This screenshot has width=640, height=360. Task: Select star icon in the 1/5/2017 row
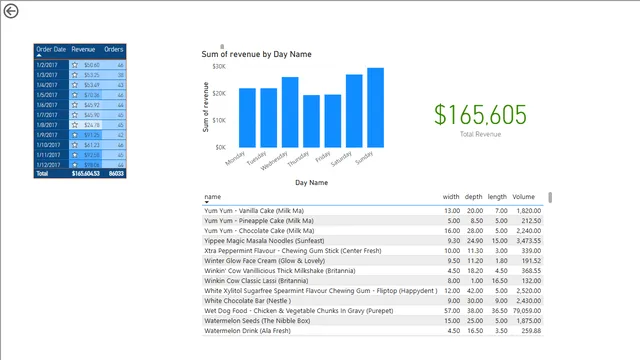coord(75,95)
